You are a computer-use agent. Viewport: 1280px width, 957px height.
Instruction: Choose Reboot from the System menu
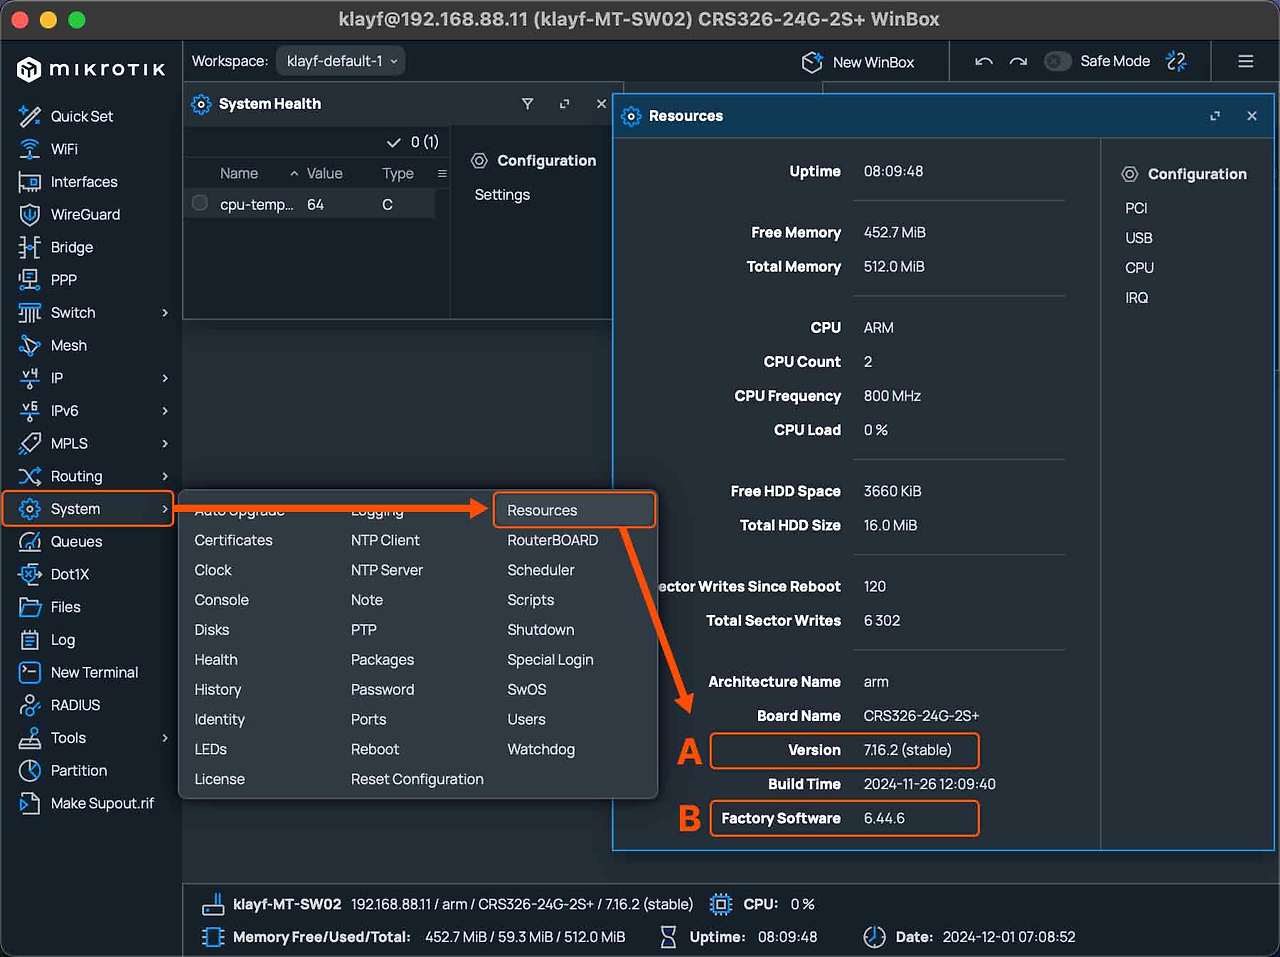[375, 749]
